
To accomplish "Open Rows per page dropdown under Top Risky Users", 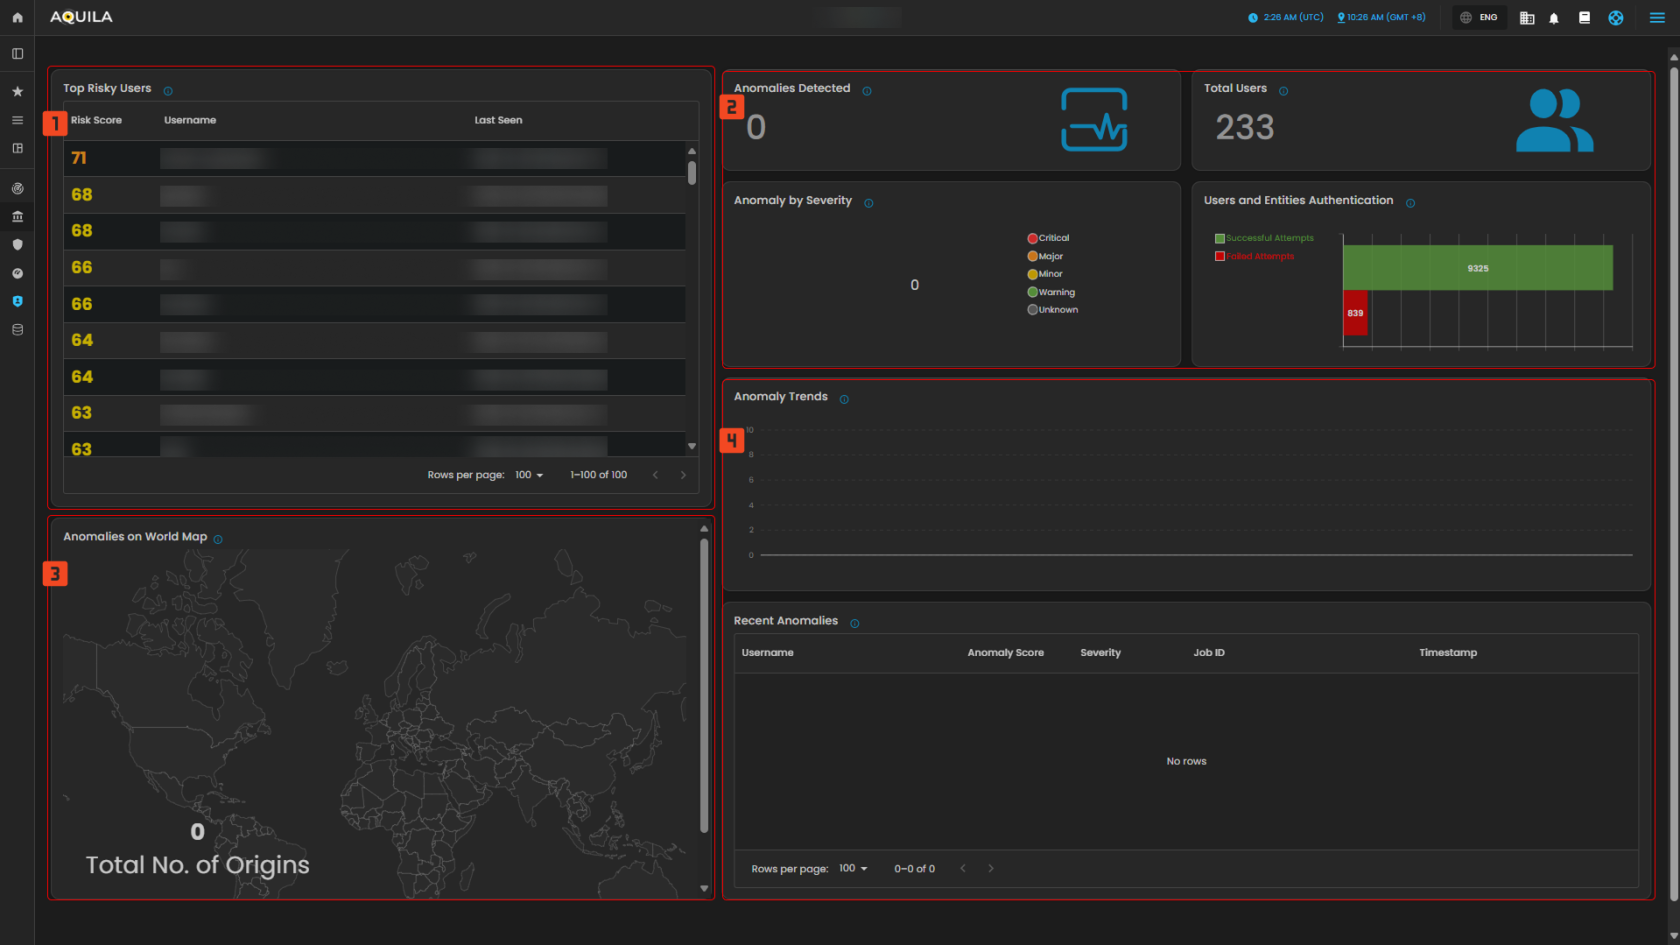I will tap(528, 474).
